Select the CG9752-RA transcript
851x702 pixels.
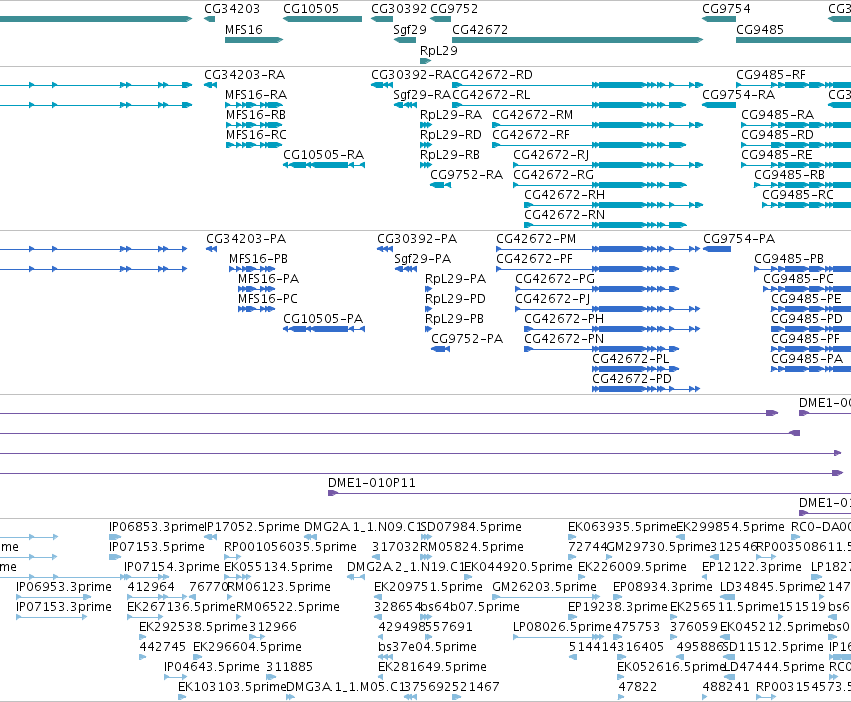click(x=467, y=175)
